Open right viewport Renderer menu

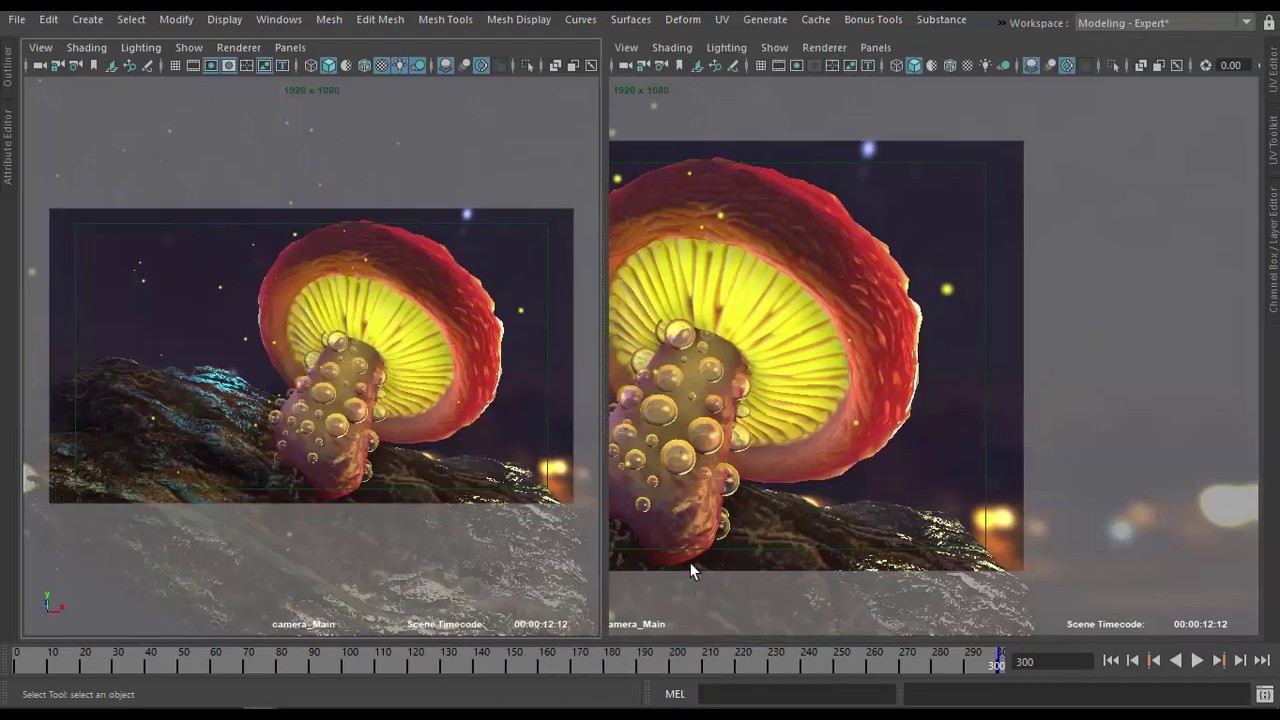824,47
